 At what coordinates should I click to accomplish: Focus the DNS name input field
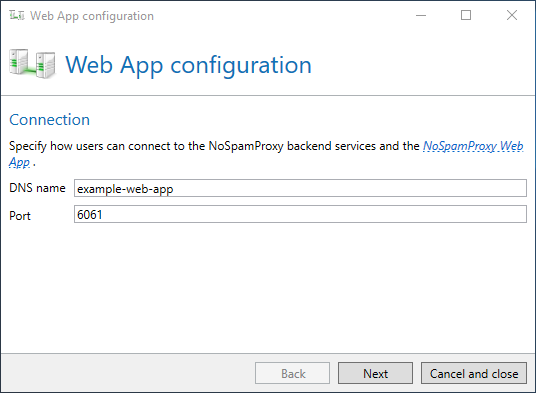(x=300, y=188)
